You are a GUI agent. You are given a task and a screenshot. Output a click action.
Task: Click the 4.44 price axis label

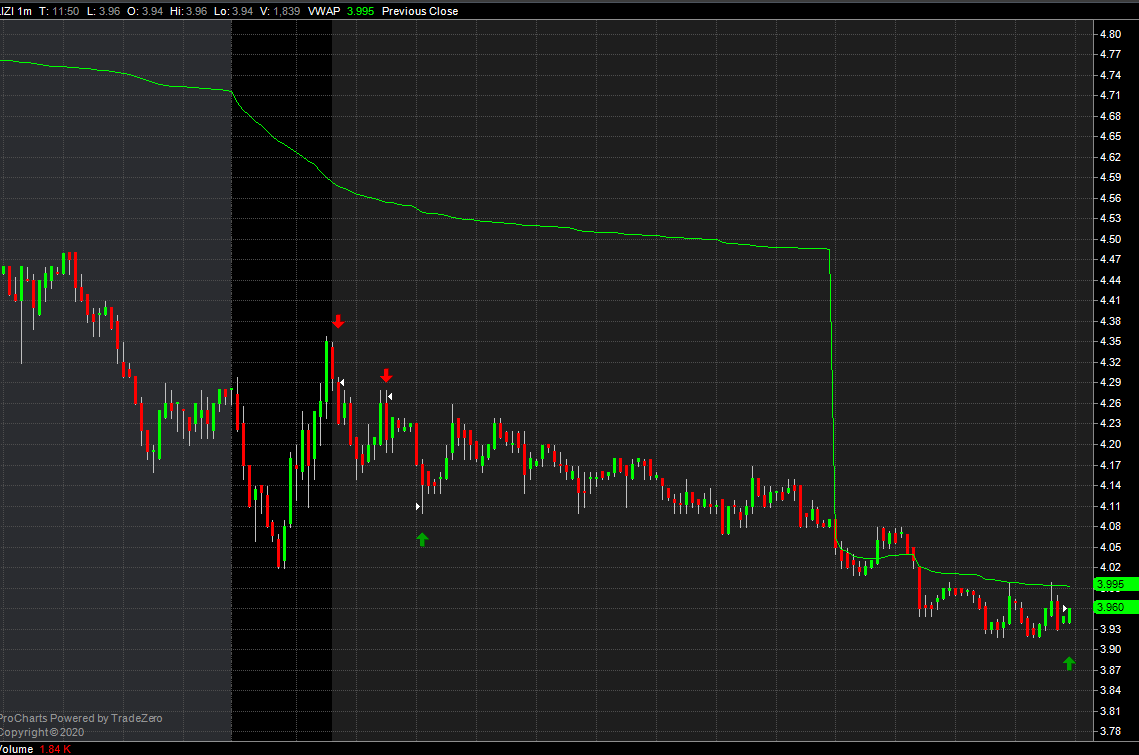click(1110, 280)
